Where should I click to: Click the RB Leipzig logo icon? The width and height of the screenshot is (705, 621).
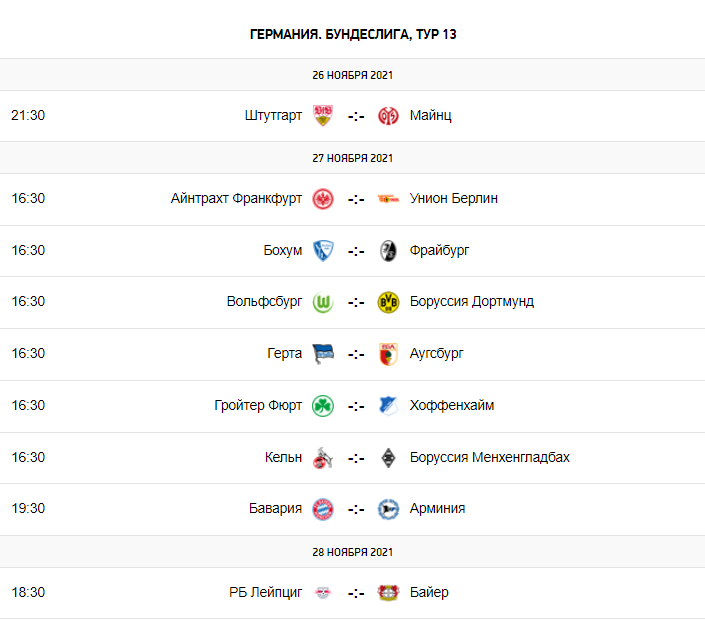pos(322,592)
